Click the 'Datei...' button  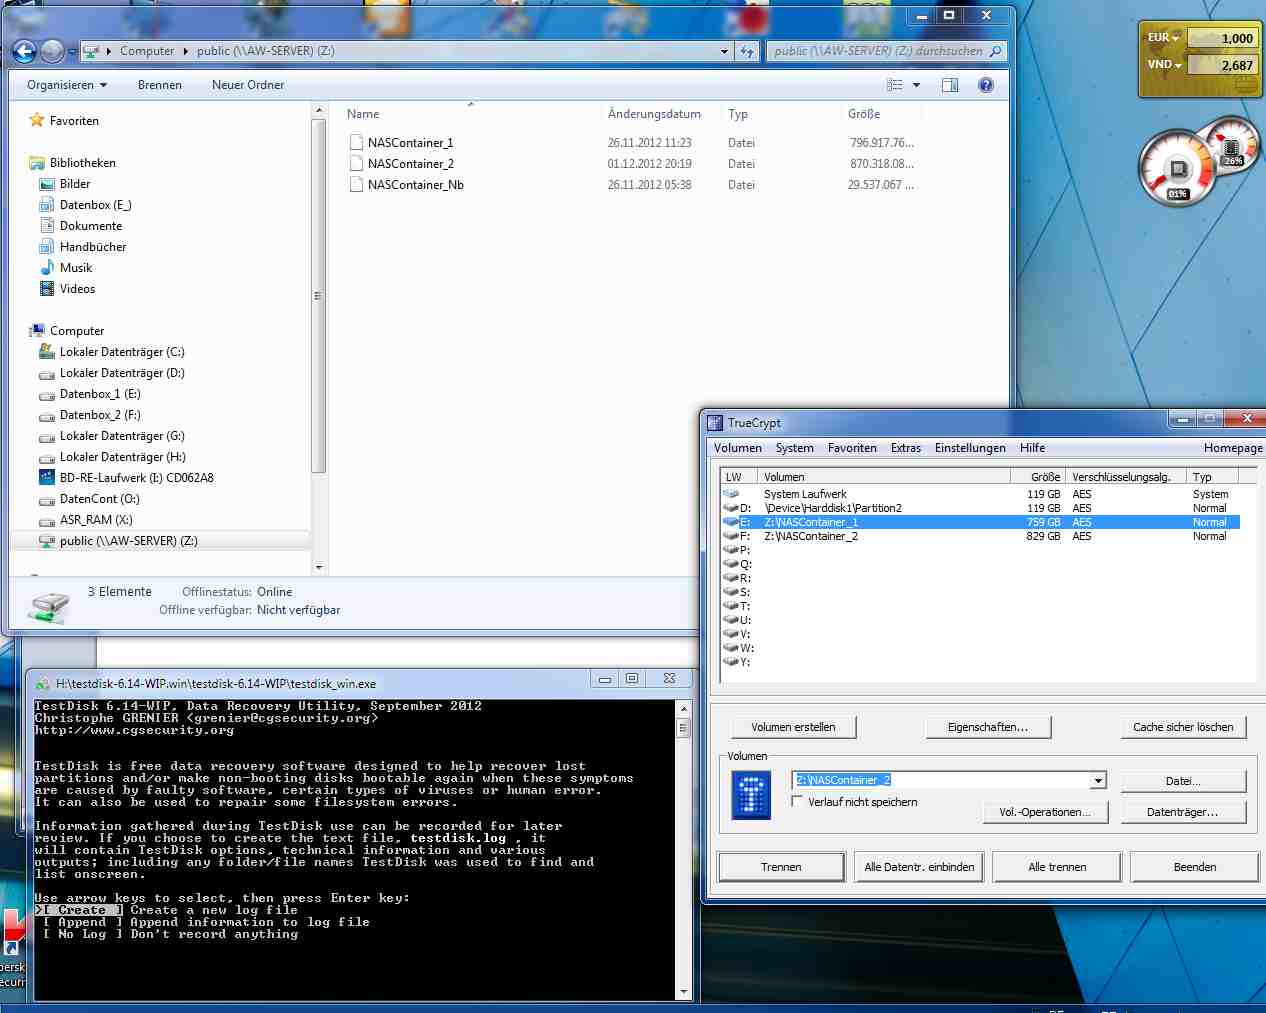[x=1183, y=781]
